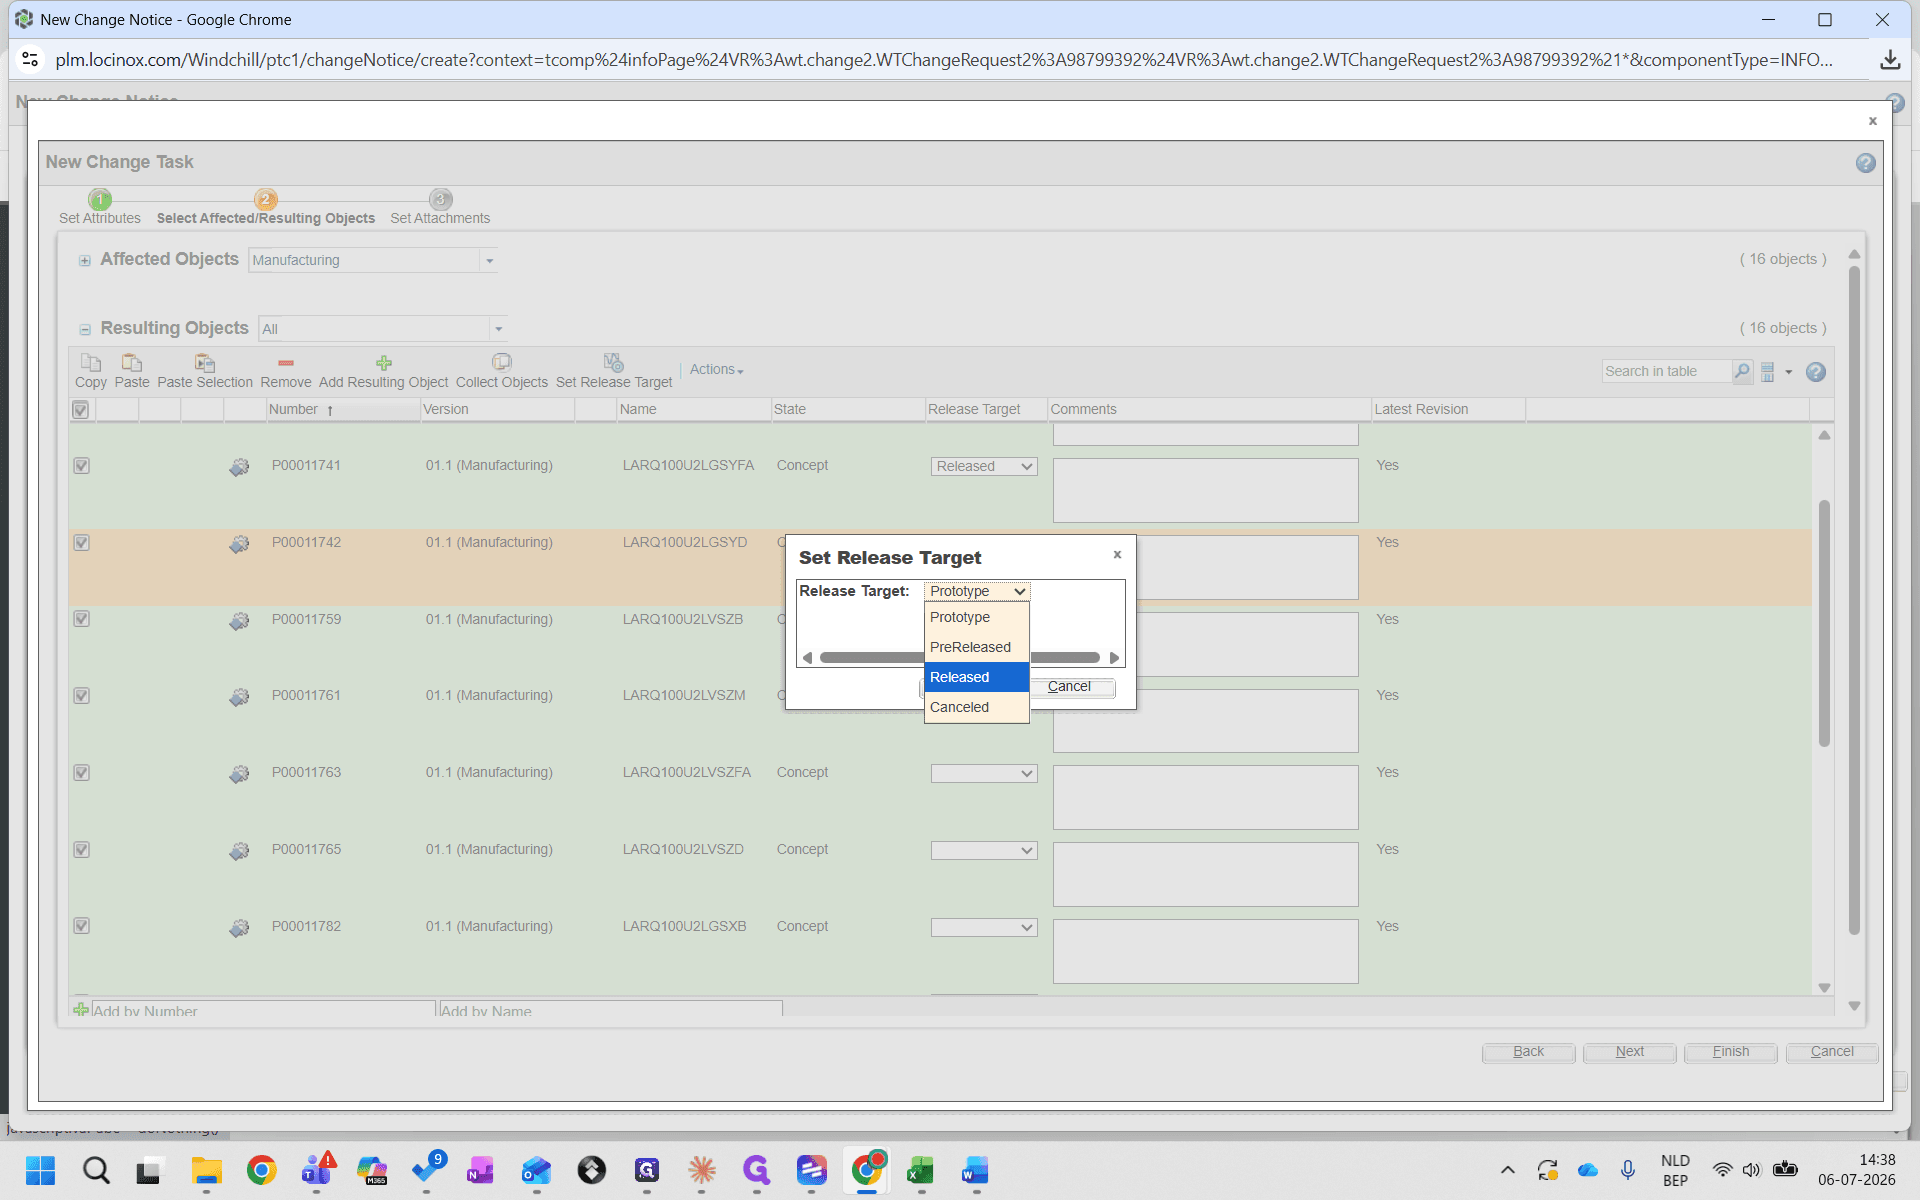Click part icon for row P00011782
The height and width of the screenshot is (1200, 1920).
point(239,928)
